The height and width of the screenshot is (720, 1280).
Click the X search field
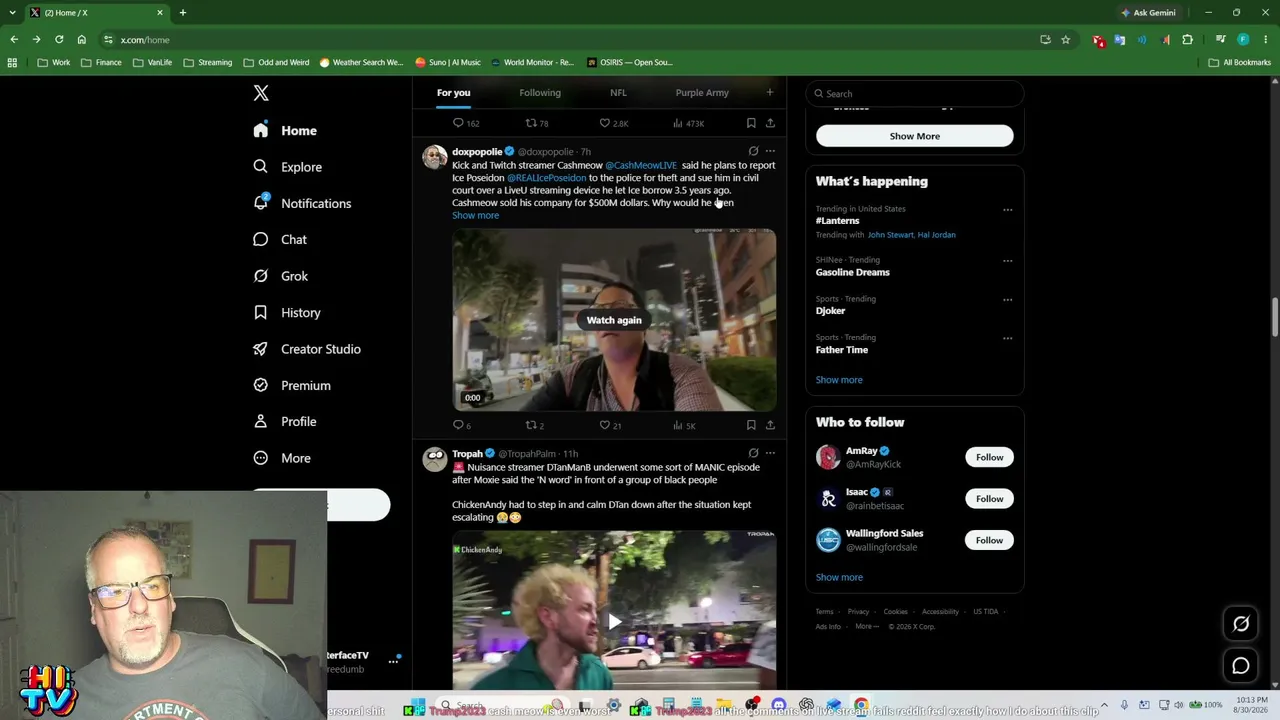pos(914,93)
